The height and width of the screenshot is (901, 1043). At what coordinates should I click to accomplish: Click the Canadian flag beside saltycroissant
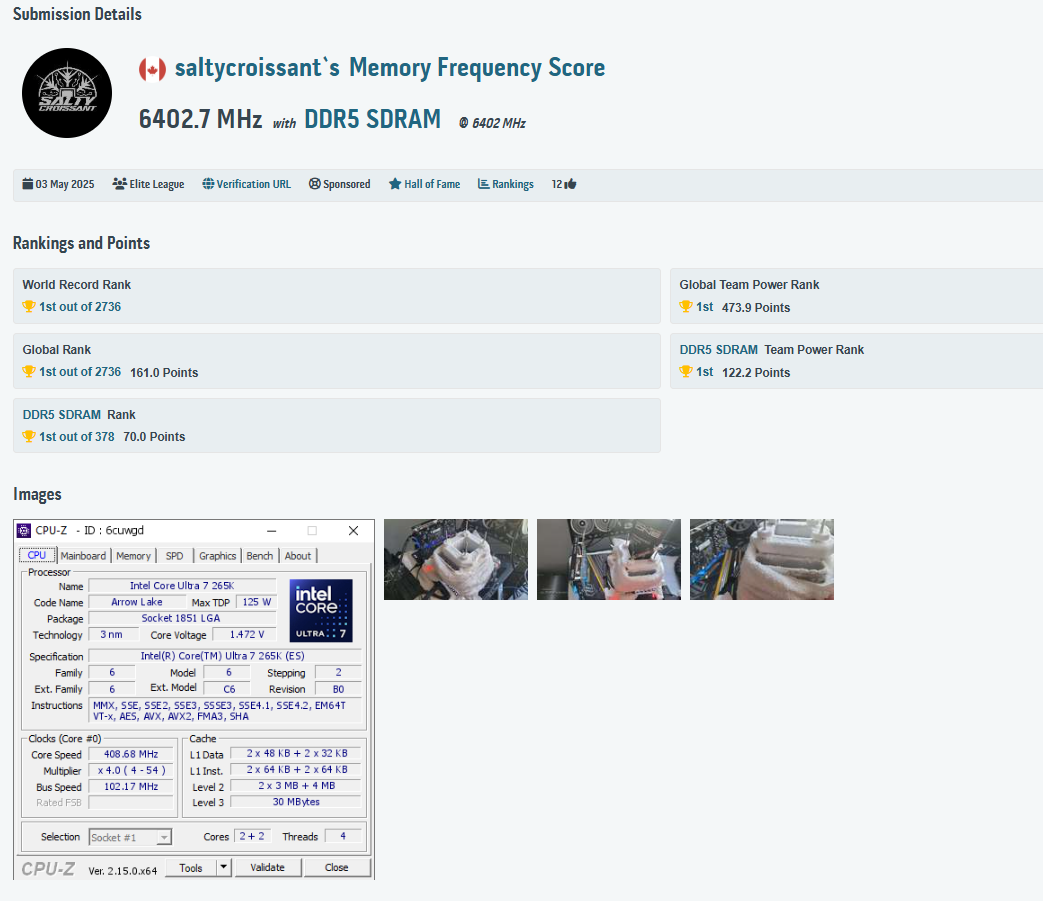152,69
